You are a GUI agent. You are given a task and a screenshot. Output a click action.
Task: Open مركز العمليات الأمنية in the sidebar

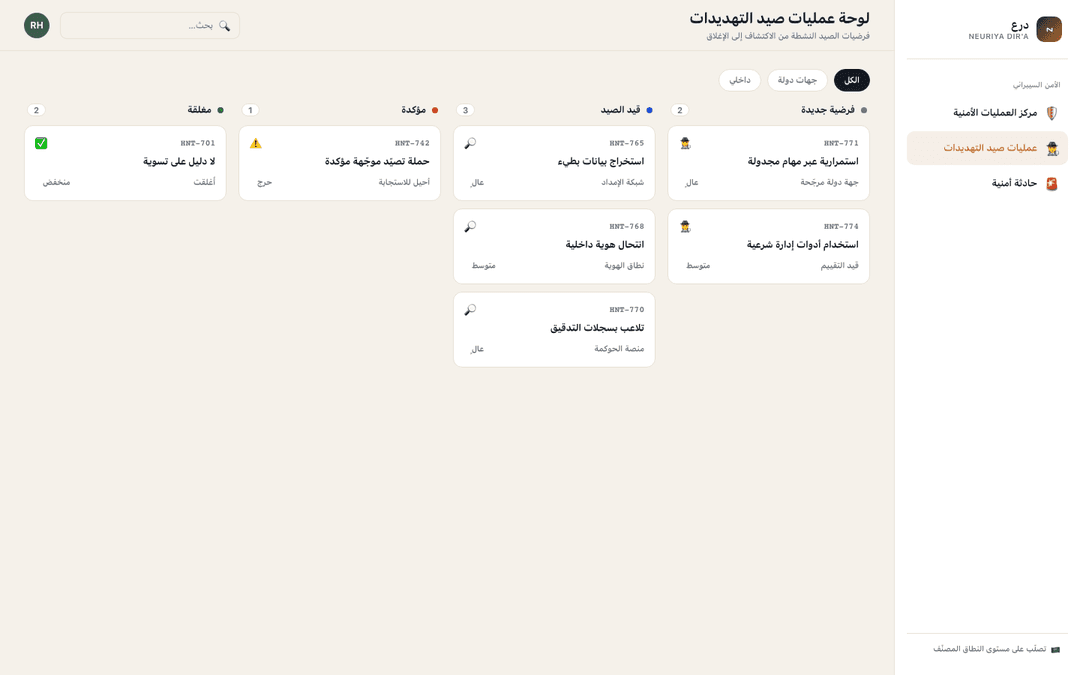pos(987,113)
